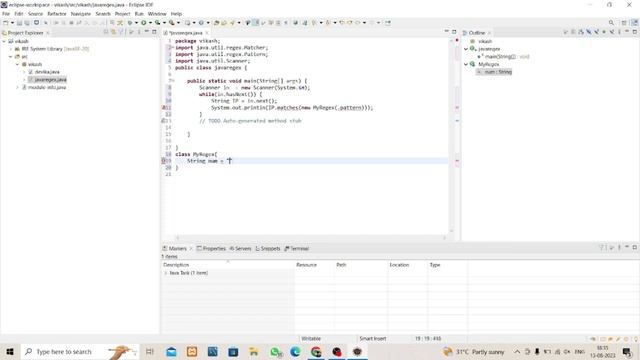This screenshot has height=360, width=640.
Task: Click the Open Type toolbar icon
Action: coord(216,23)
